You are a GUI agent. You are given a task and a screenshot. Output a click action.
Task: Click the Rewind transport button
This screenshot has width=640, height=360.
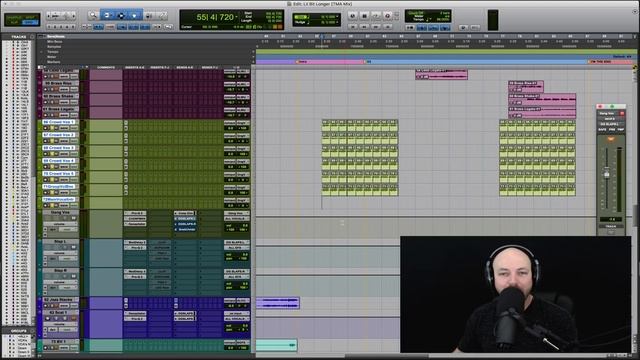click(x=364, y=27)
